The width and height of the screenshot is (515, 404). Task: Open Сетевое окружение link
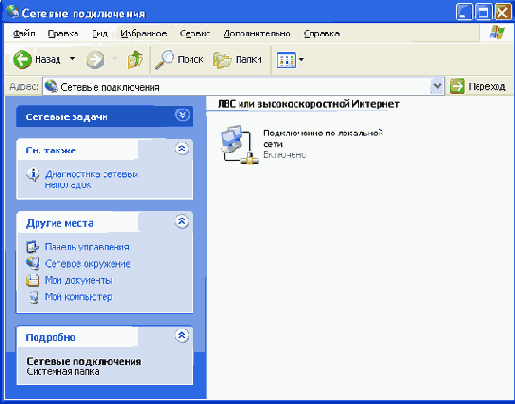click(x=87, y=264)
